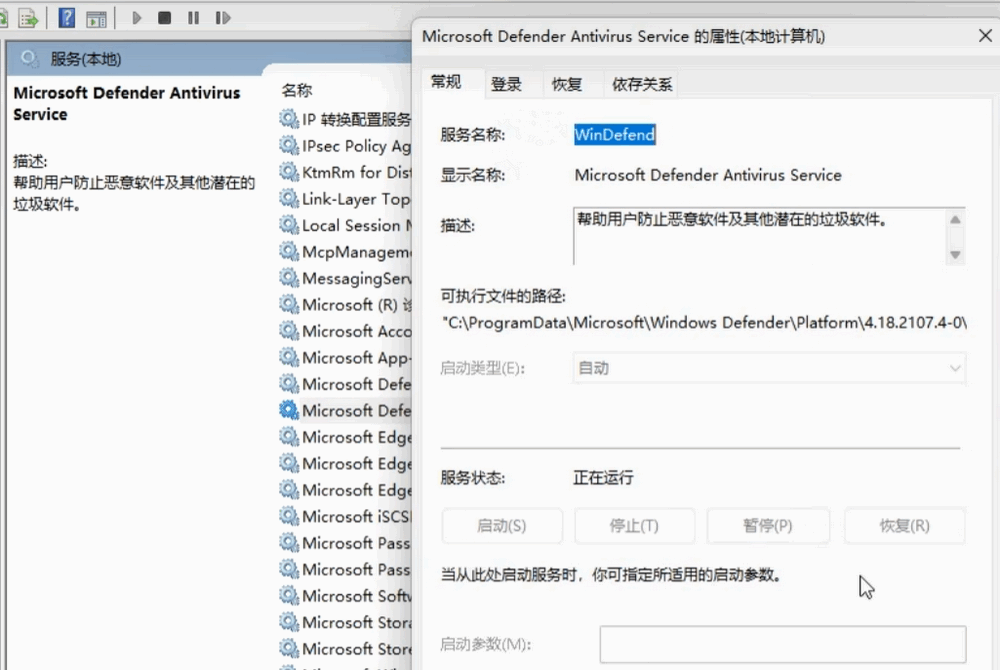Open the 启动类型 dropdown

[769, 368]
